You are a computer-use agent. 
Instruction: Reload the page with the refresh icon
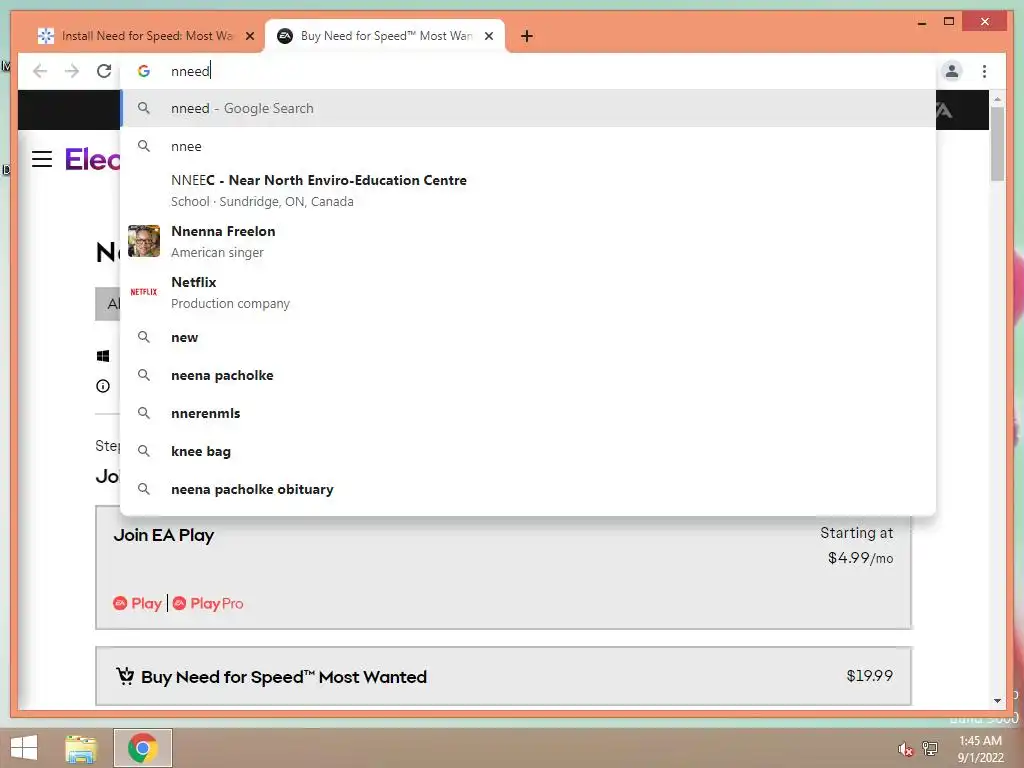(104, 71)
